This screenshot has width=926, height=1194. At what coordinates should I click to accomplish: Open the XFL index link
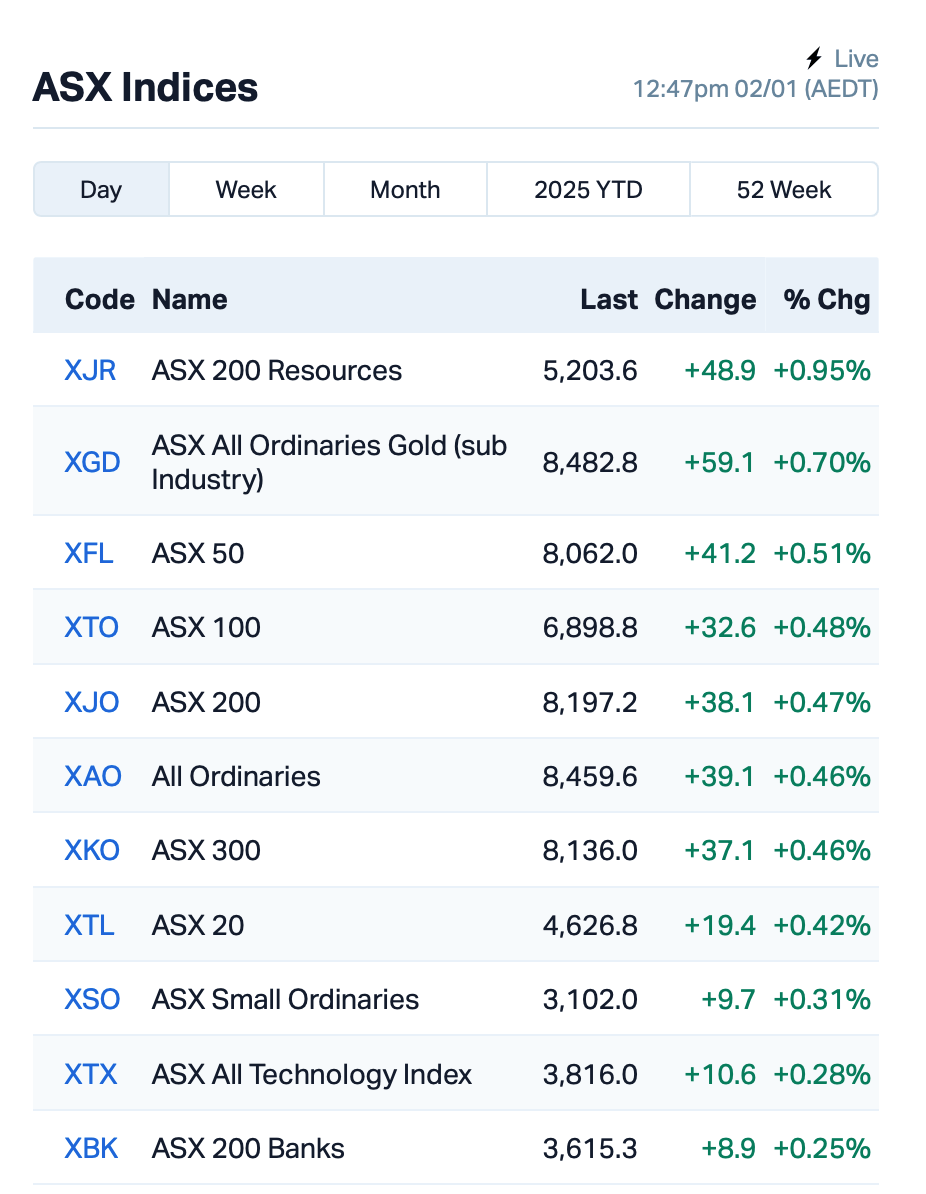coord(88,553)
